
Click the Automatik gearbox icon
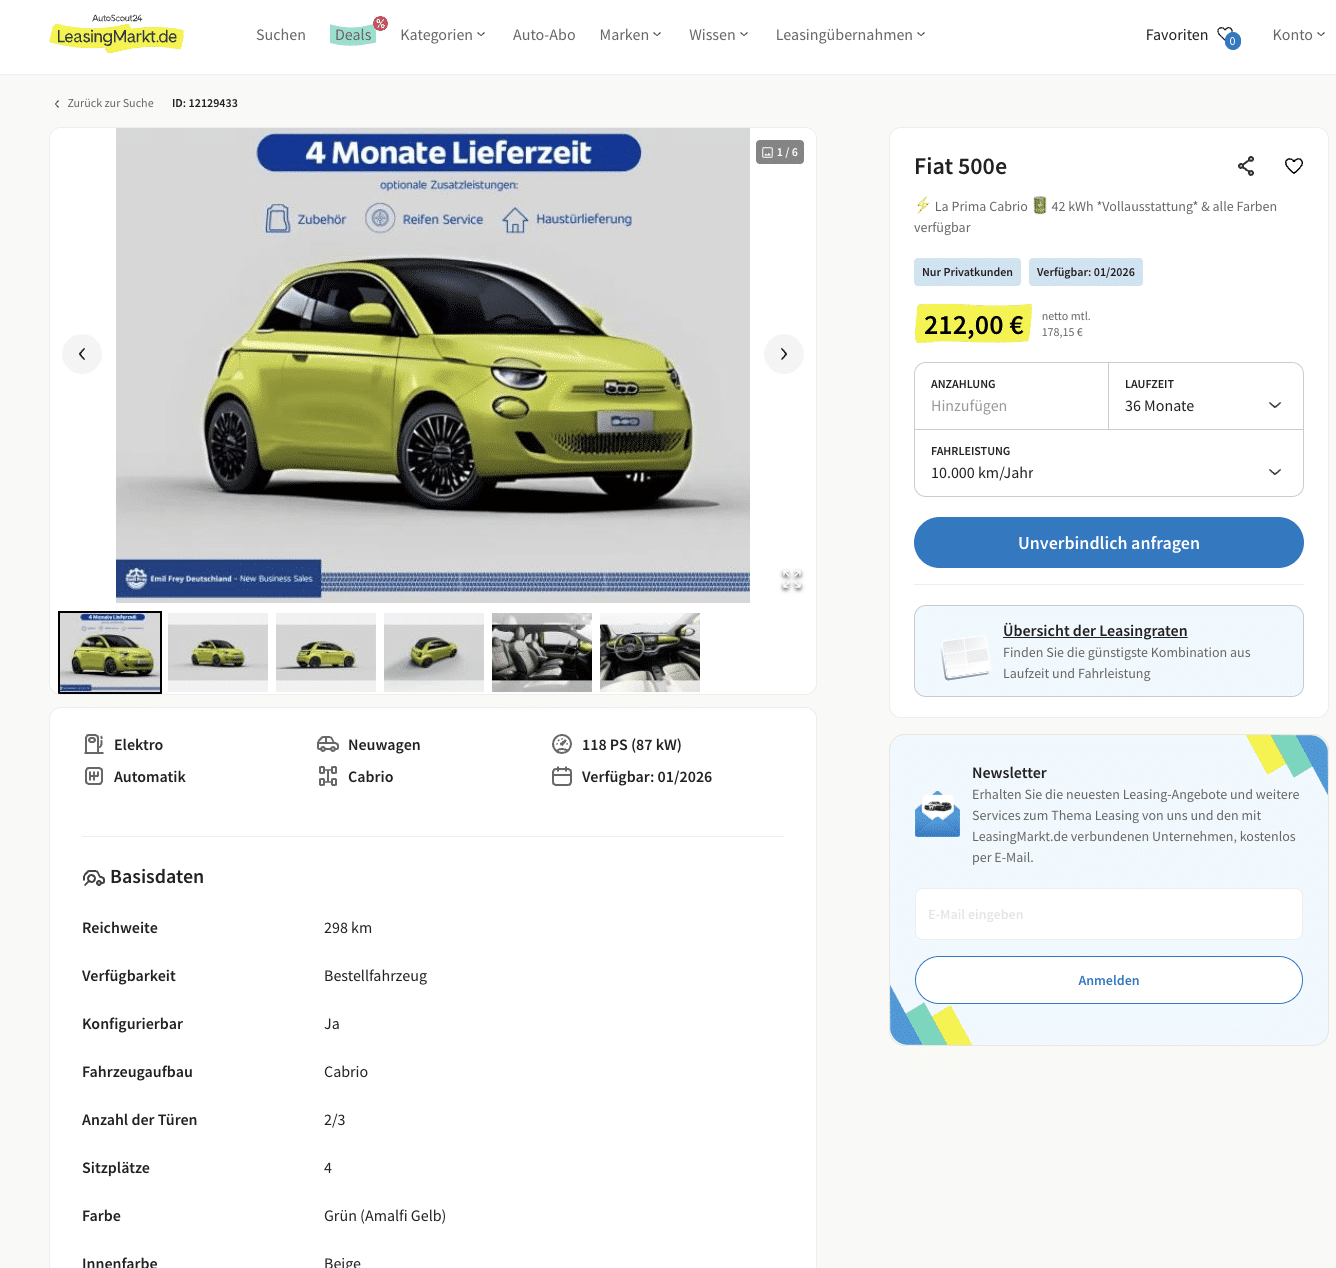pyautogui.click(x=94, y=776)
